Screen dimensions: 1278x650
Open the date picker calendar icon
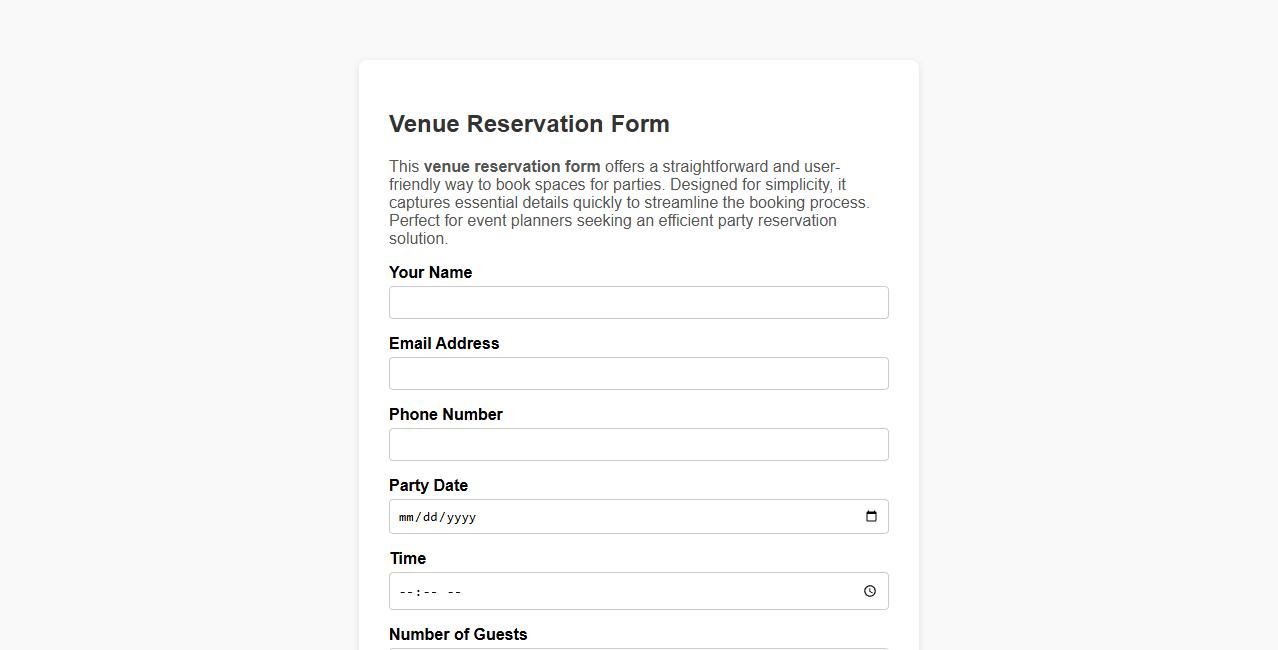pos(869,516)
